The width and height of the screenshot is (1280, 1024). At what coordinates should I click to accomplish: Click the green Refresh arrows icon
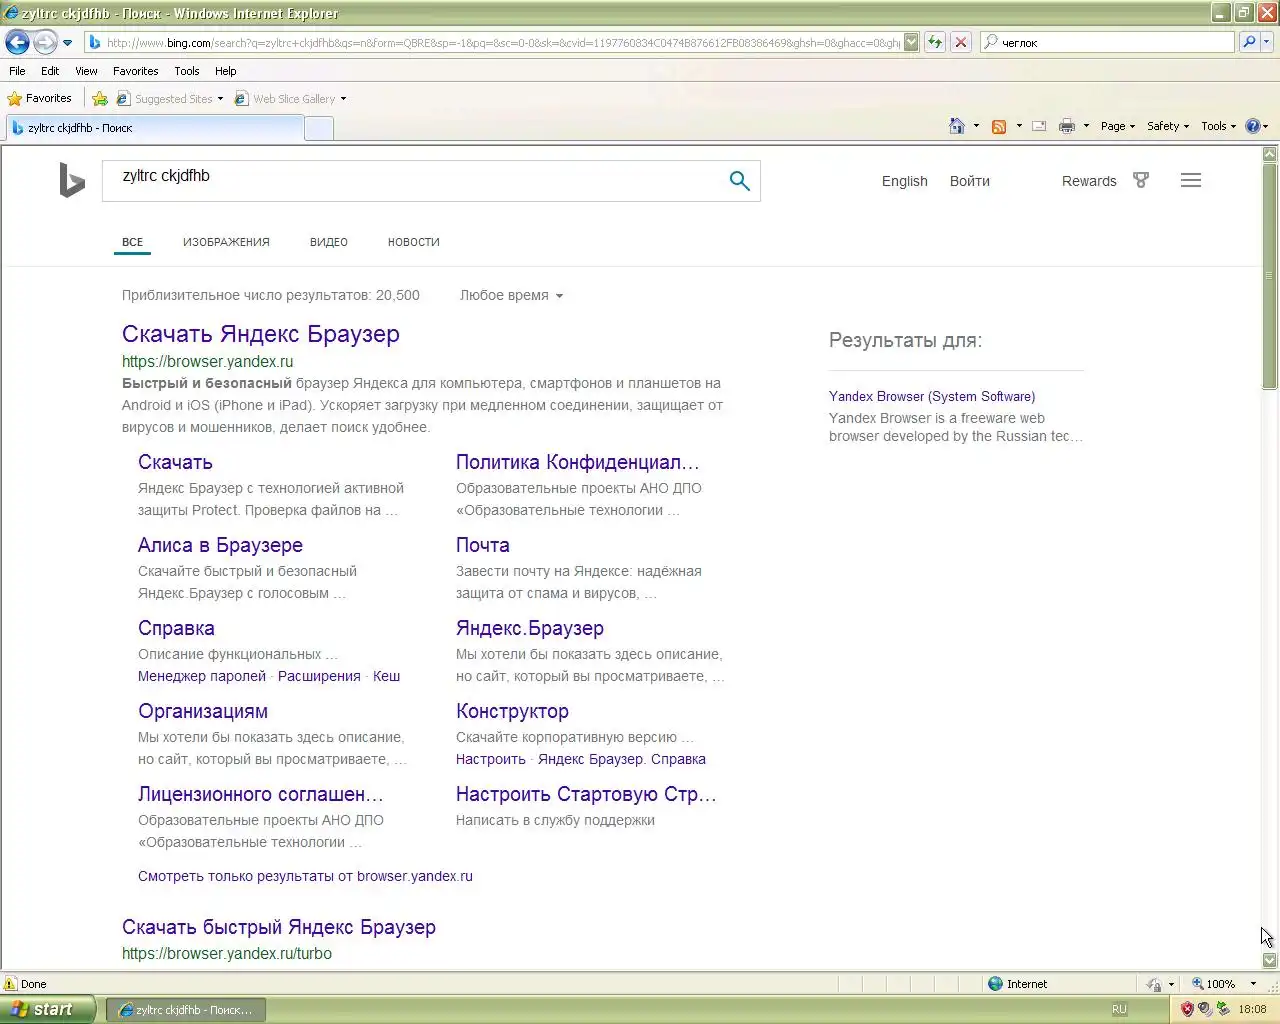(x=935, y=42)
